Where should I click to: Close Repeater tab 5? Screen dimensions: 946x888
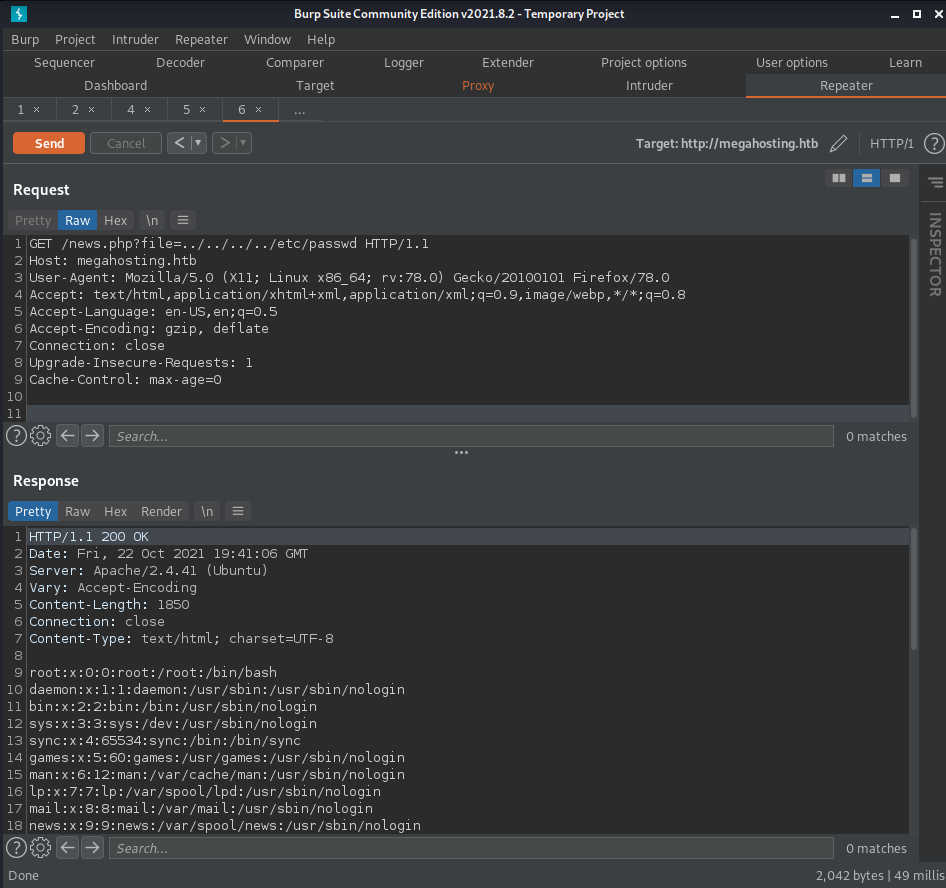pyautogui.click(x=203, y=110)
